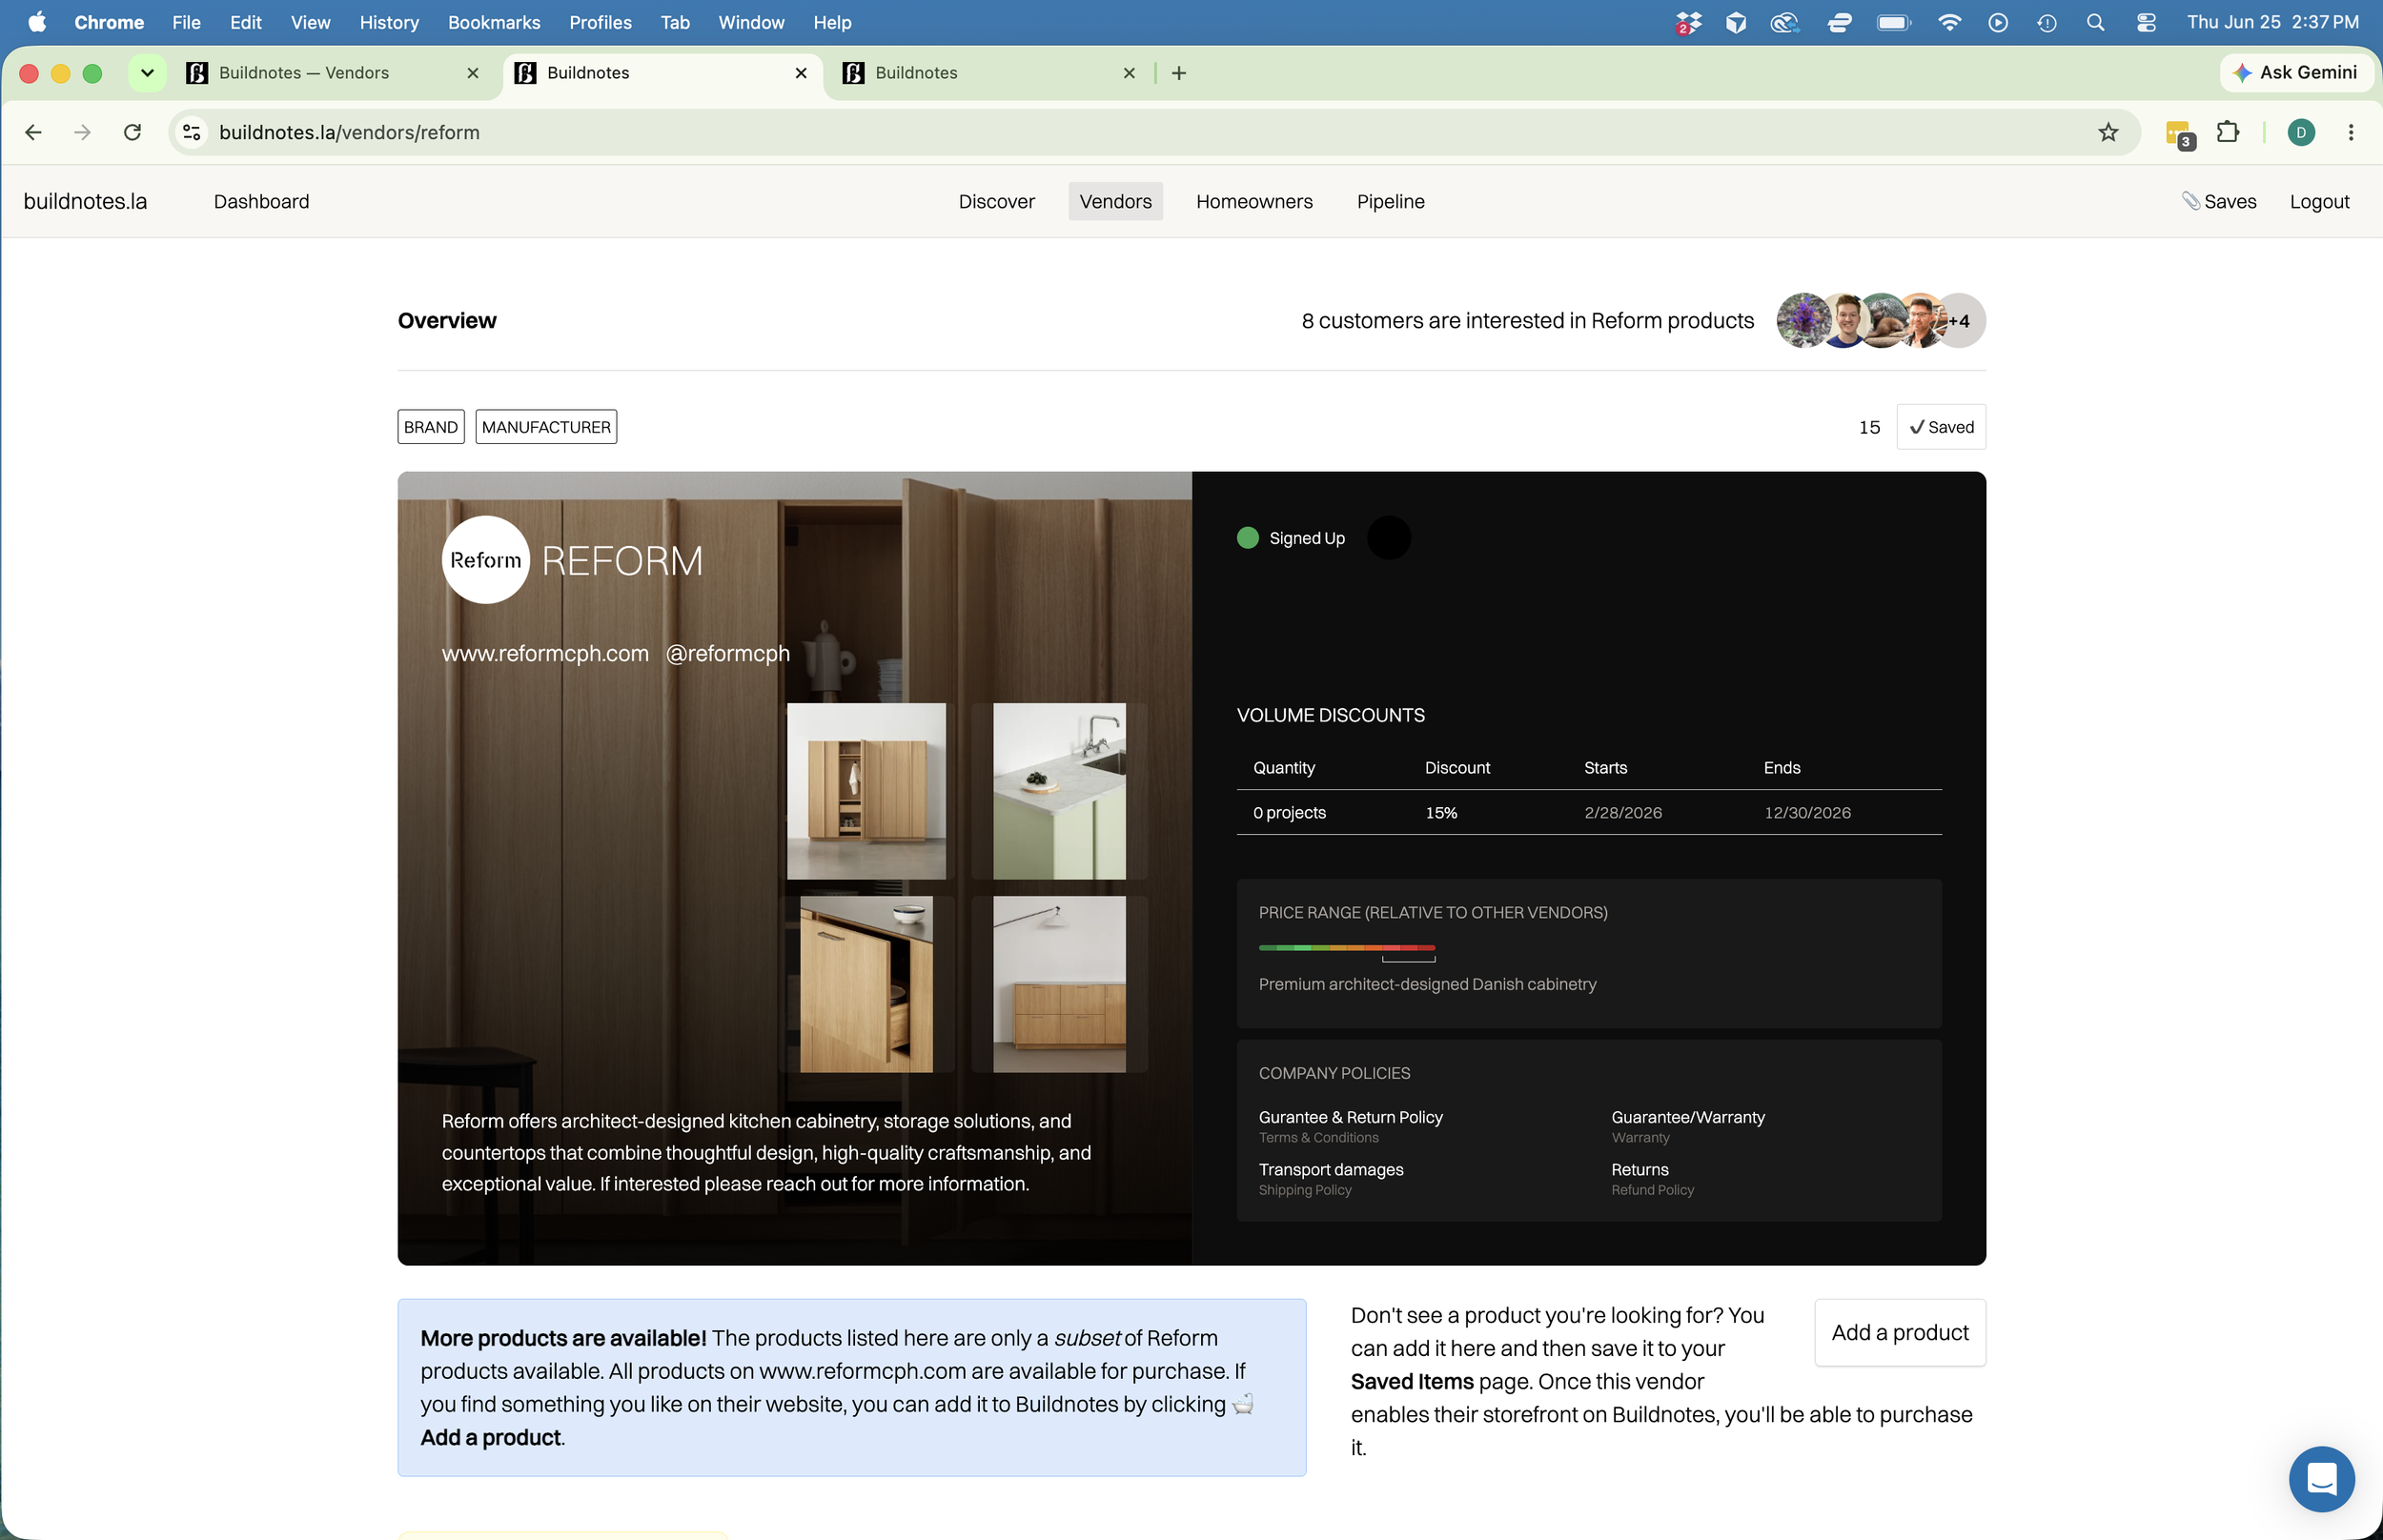Click the save count 15
The image size is (2383, 1540).
(x=1869, y=427)
